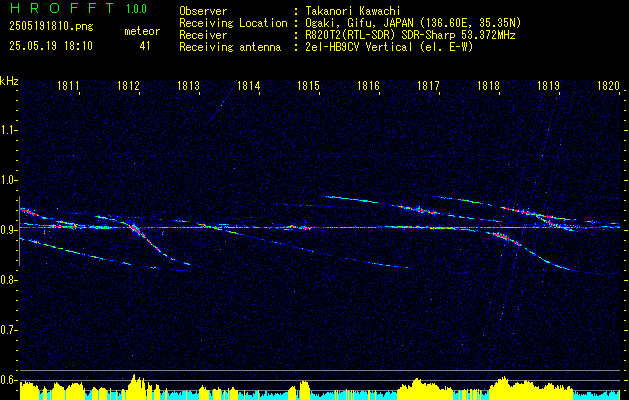Click observer name Takanori Kawachi
The width and height of the screenshot is (629, 400).
coord(351,11)
